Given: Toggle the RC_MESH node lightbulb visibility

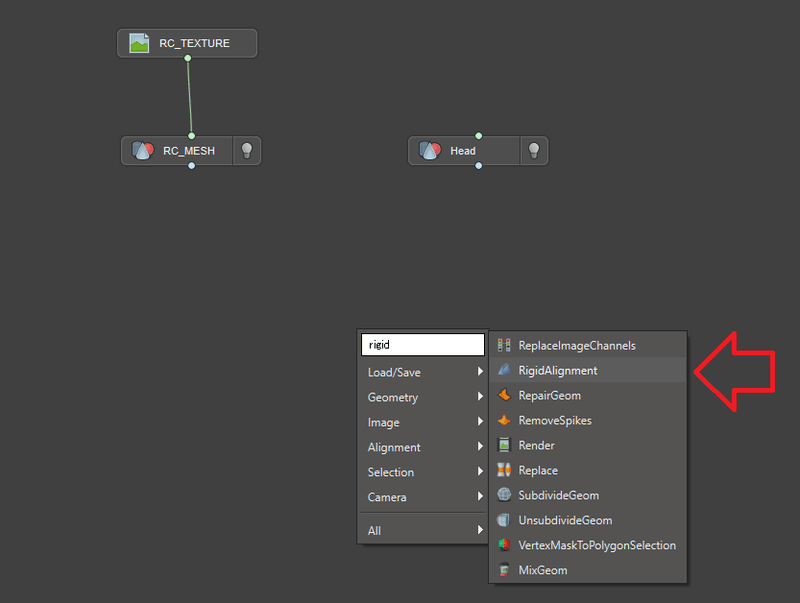Looking at the screenshot, I should tap(247, 150).
